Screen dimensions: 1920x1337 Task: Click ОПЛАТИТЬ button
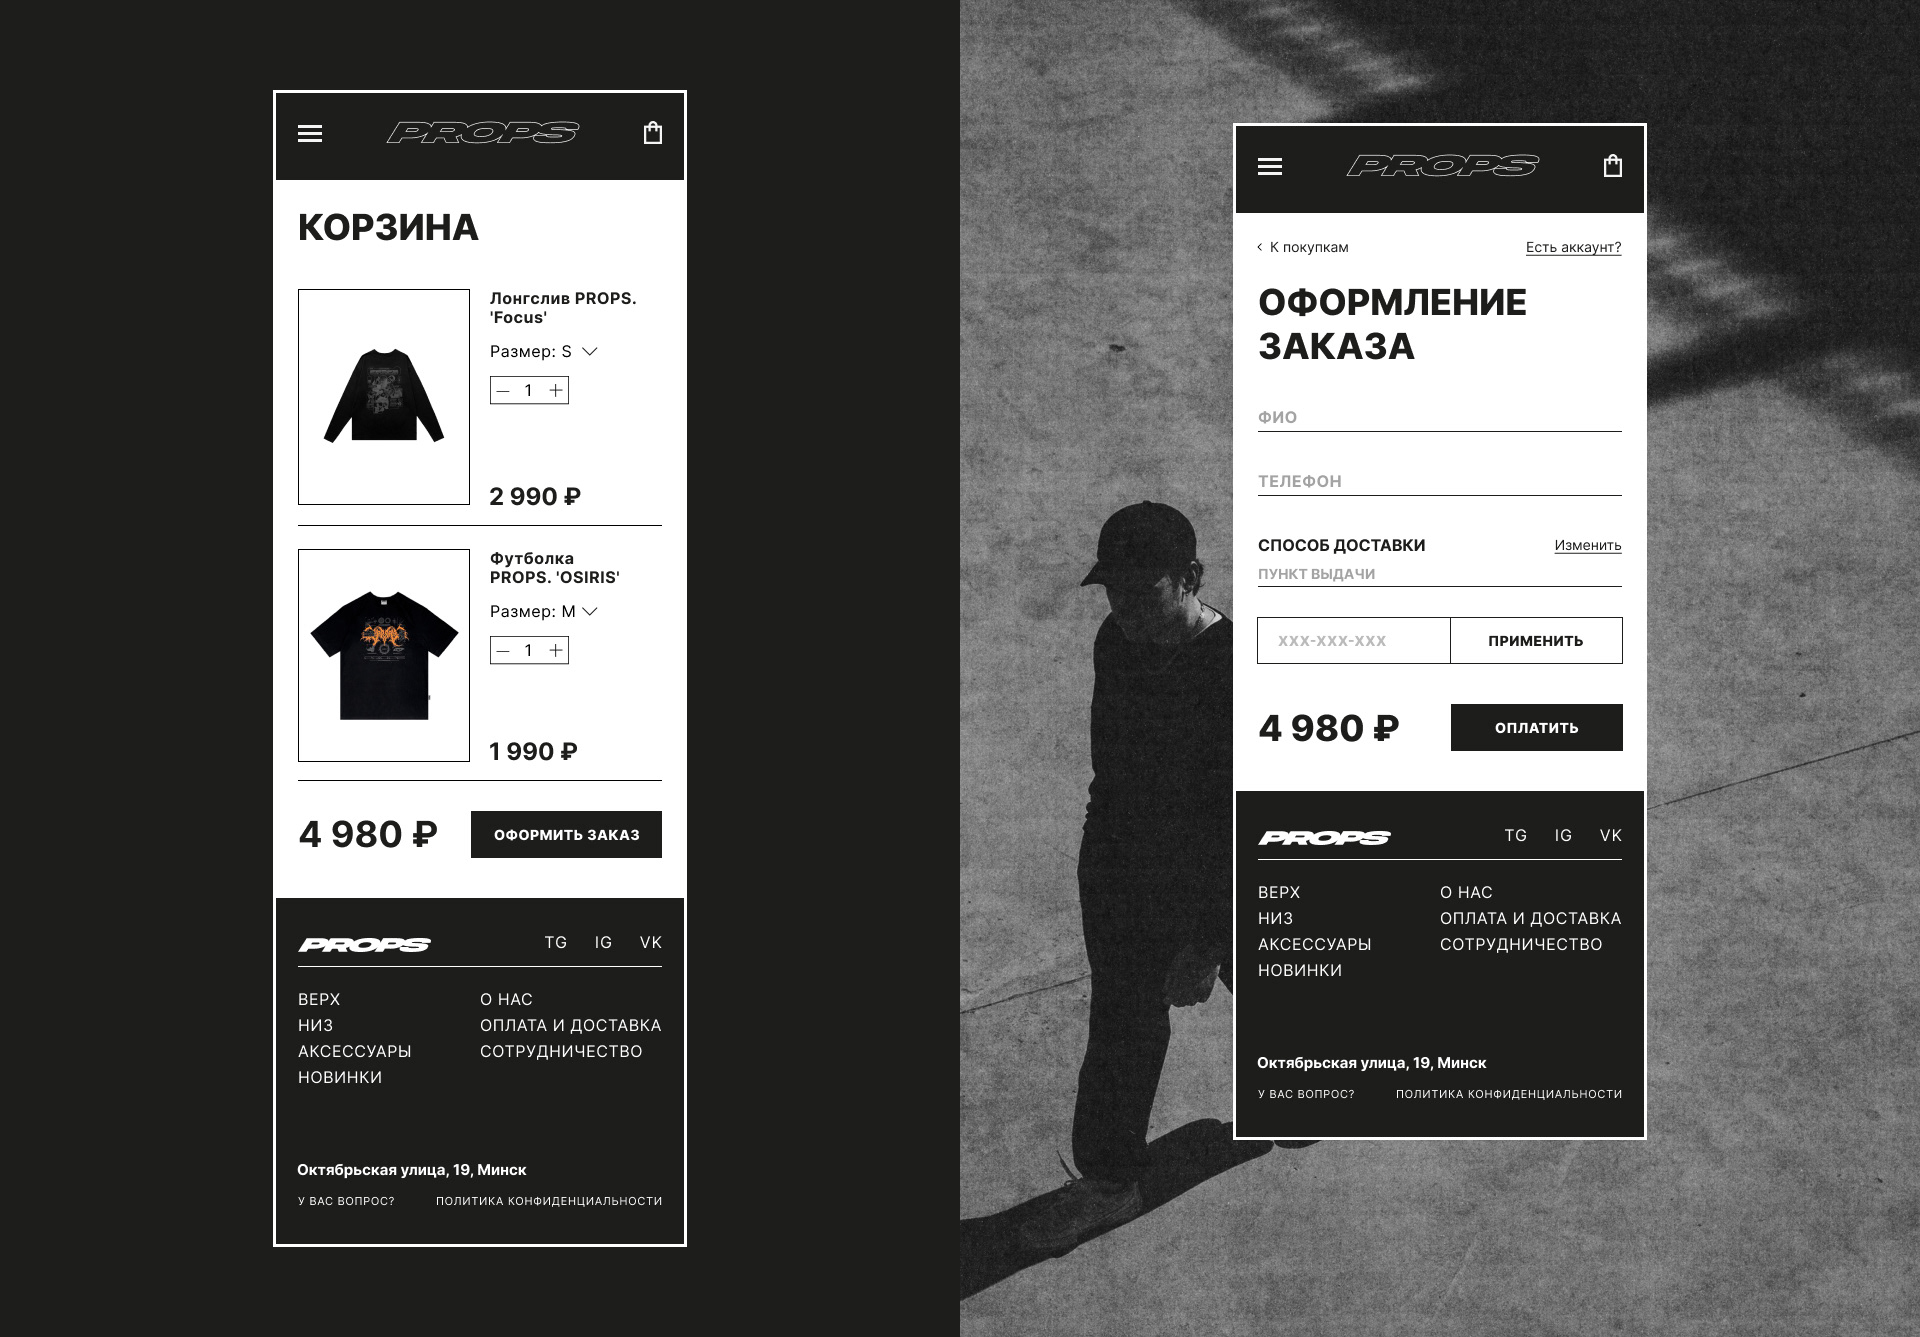click(x=1536, y=728)
